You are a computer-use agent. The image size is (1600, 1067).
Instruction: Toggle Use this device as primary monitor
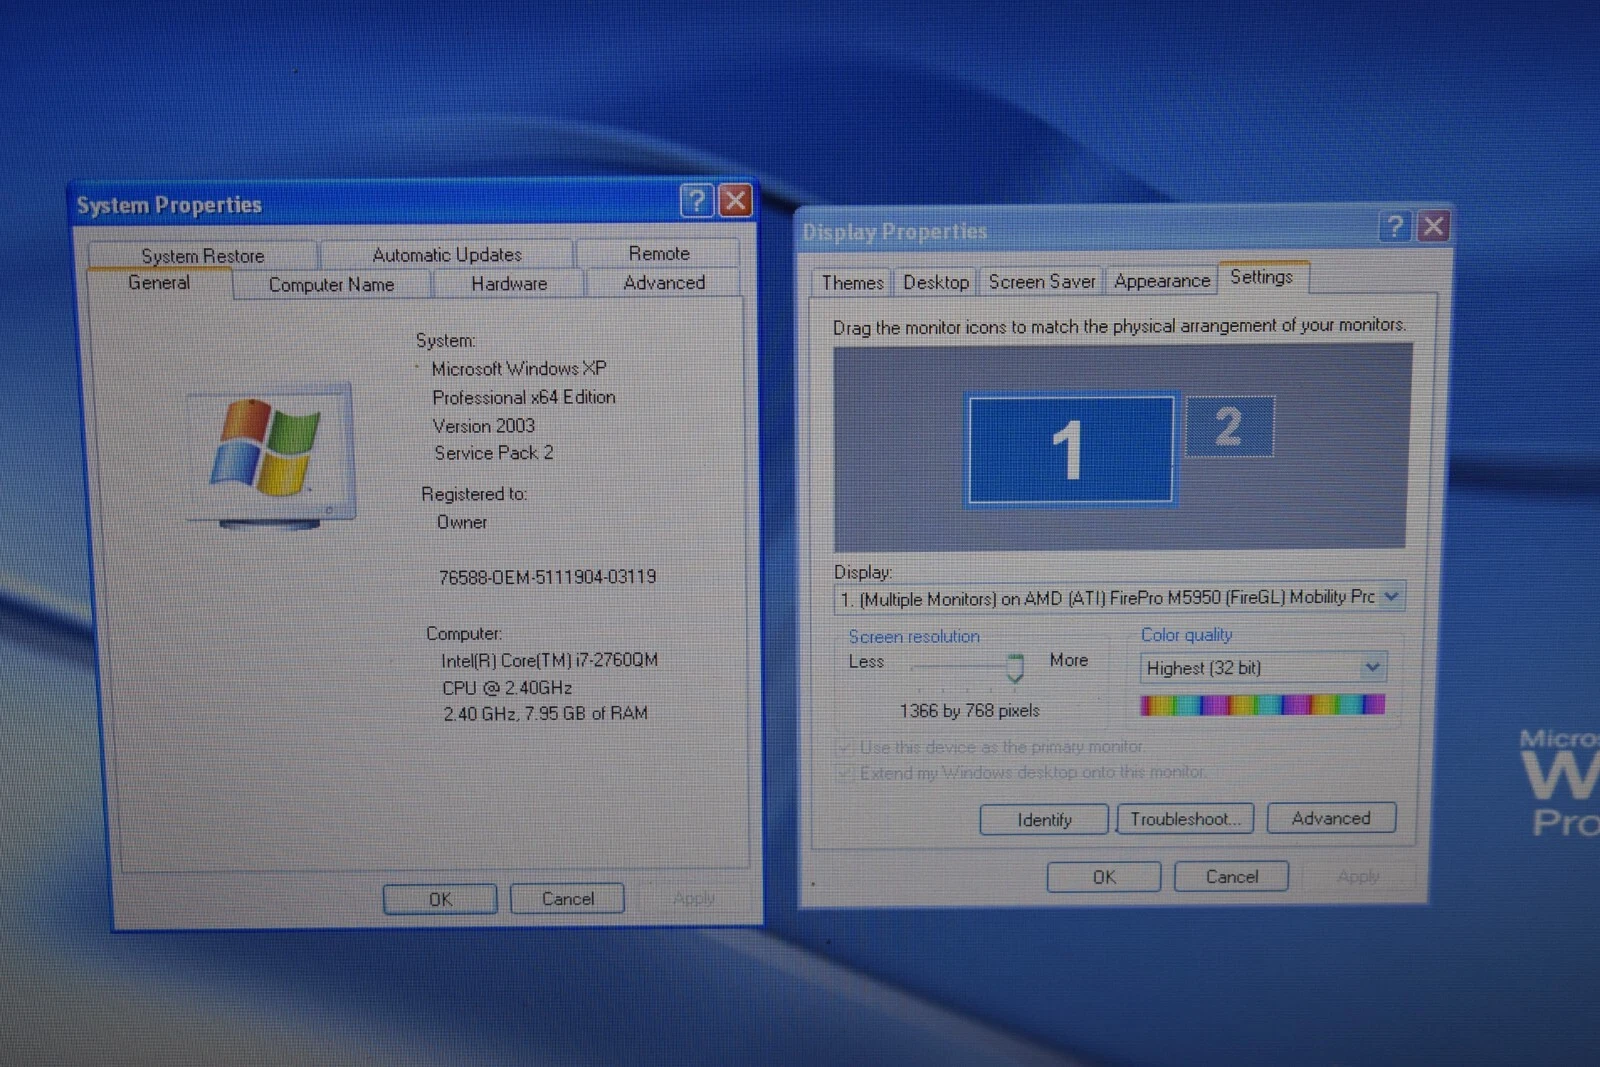click(845, 747)
